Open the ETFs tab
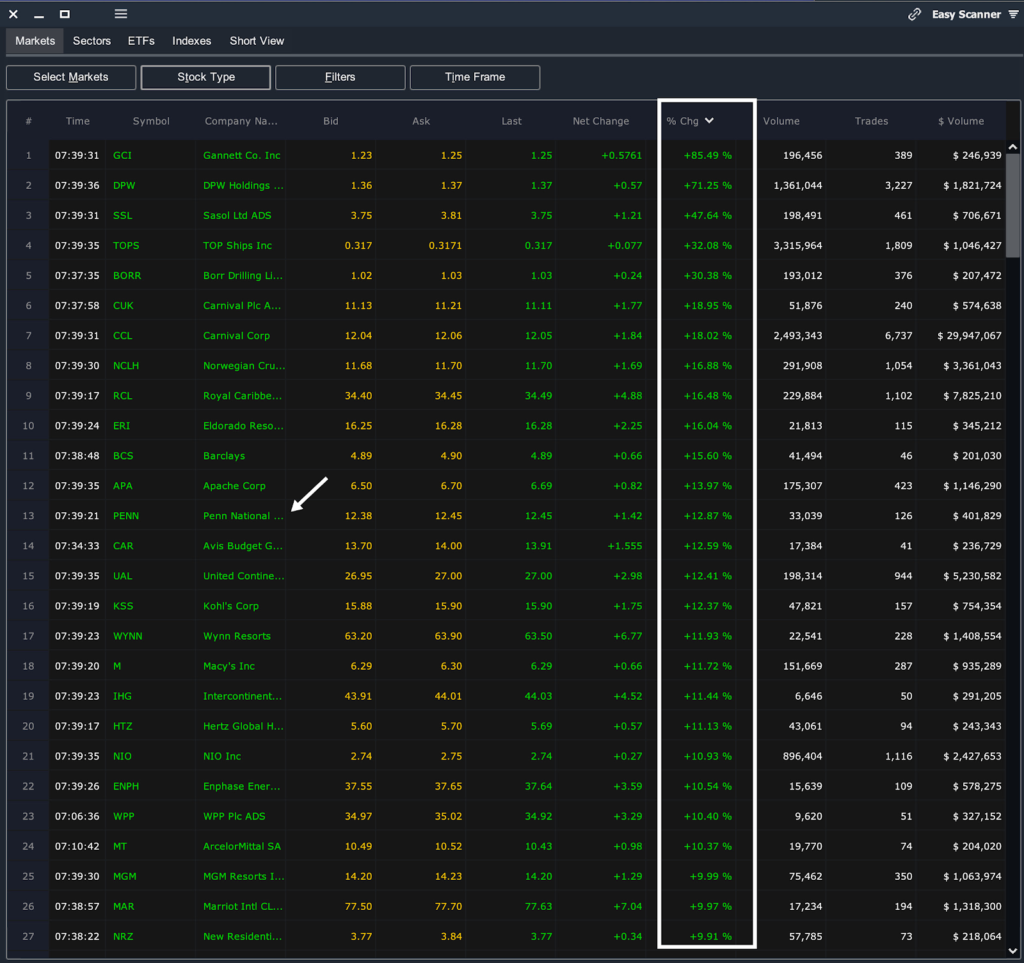This screenshot has width=1024, height=963. tap(141, 40)
